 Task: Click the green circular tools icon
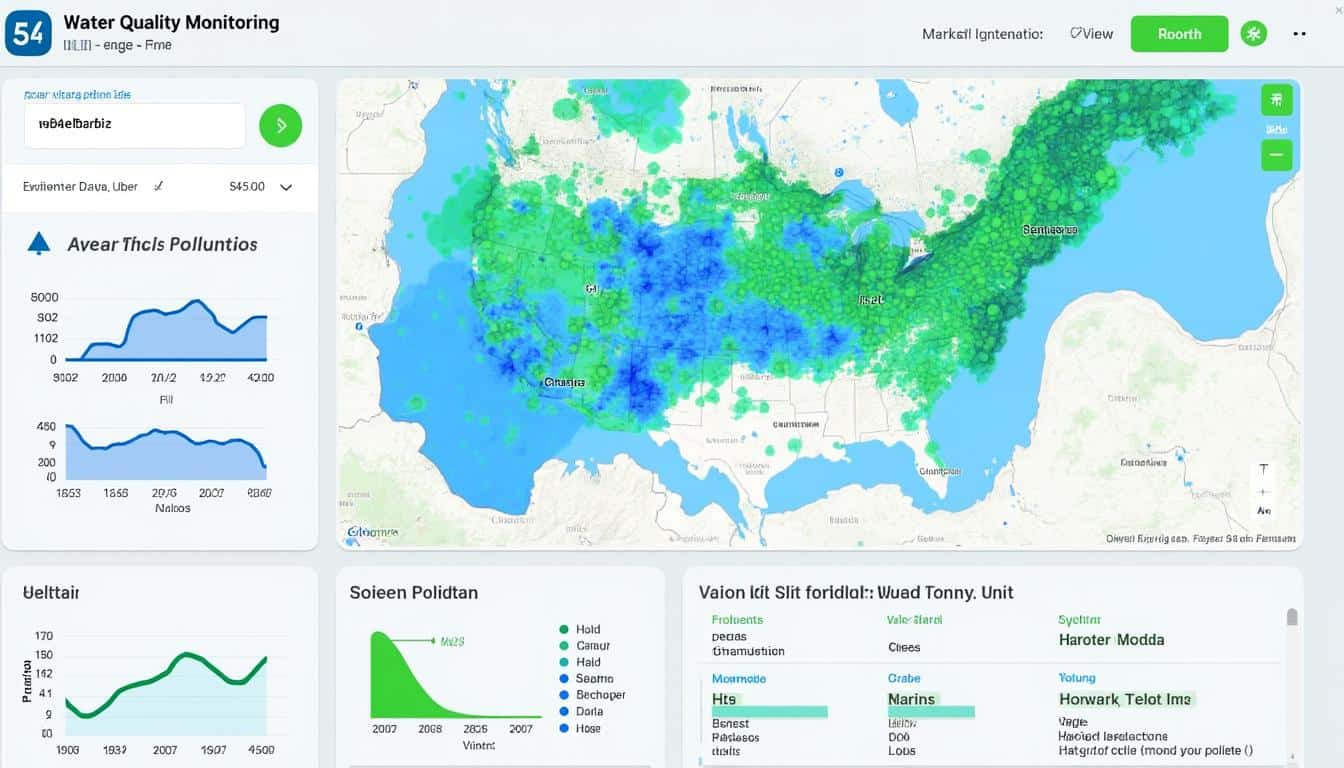point(1253,33)
